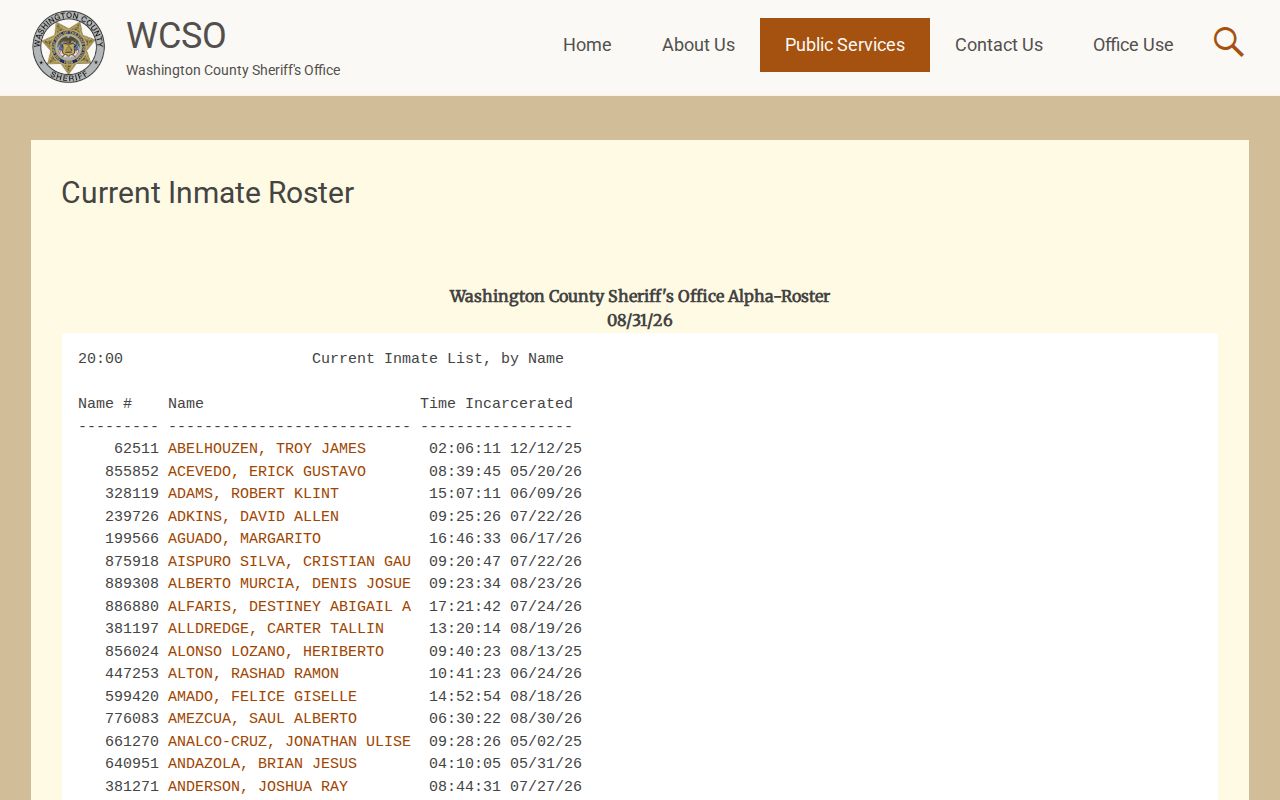
Task: Click the Washington County Sheriff badge logo
Action: 68,47
